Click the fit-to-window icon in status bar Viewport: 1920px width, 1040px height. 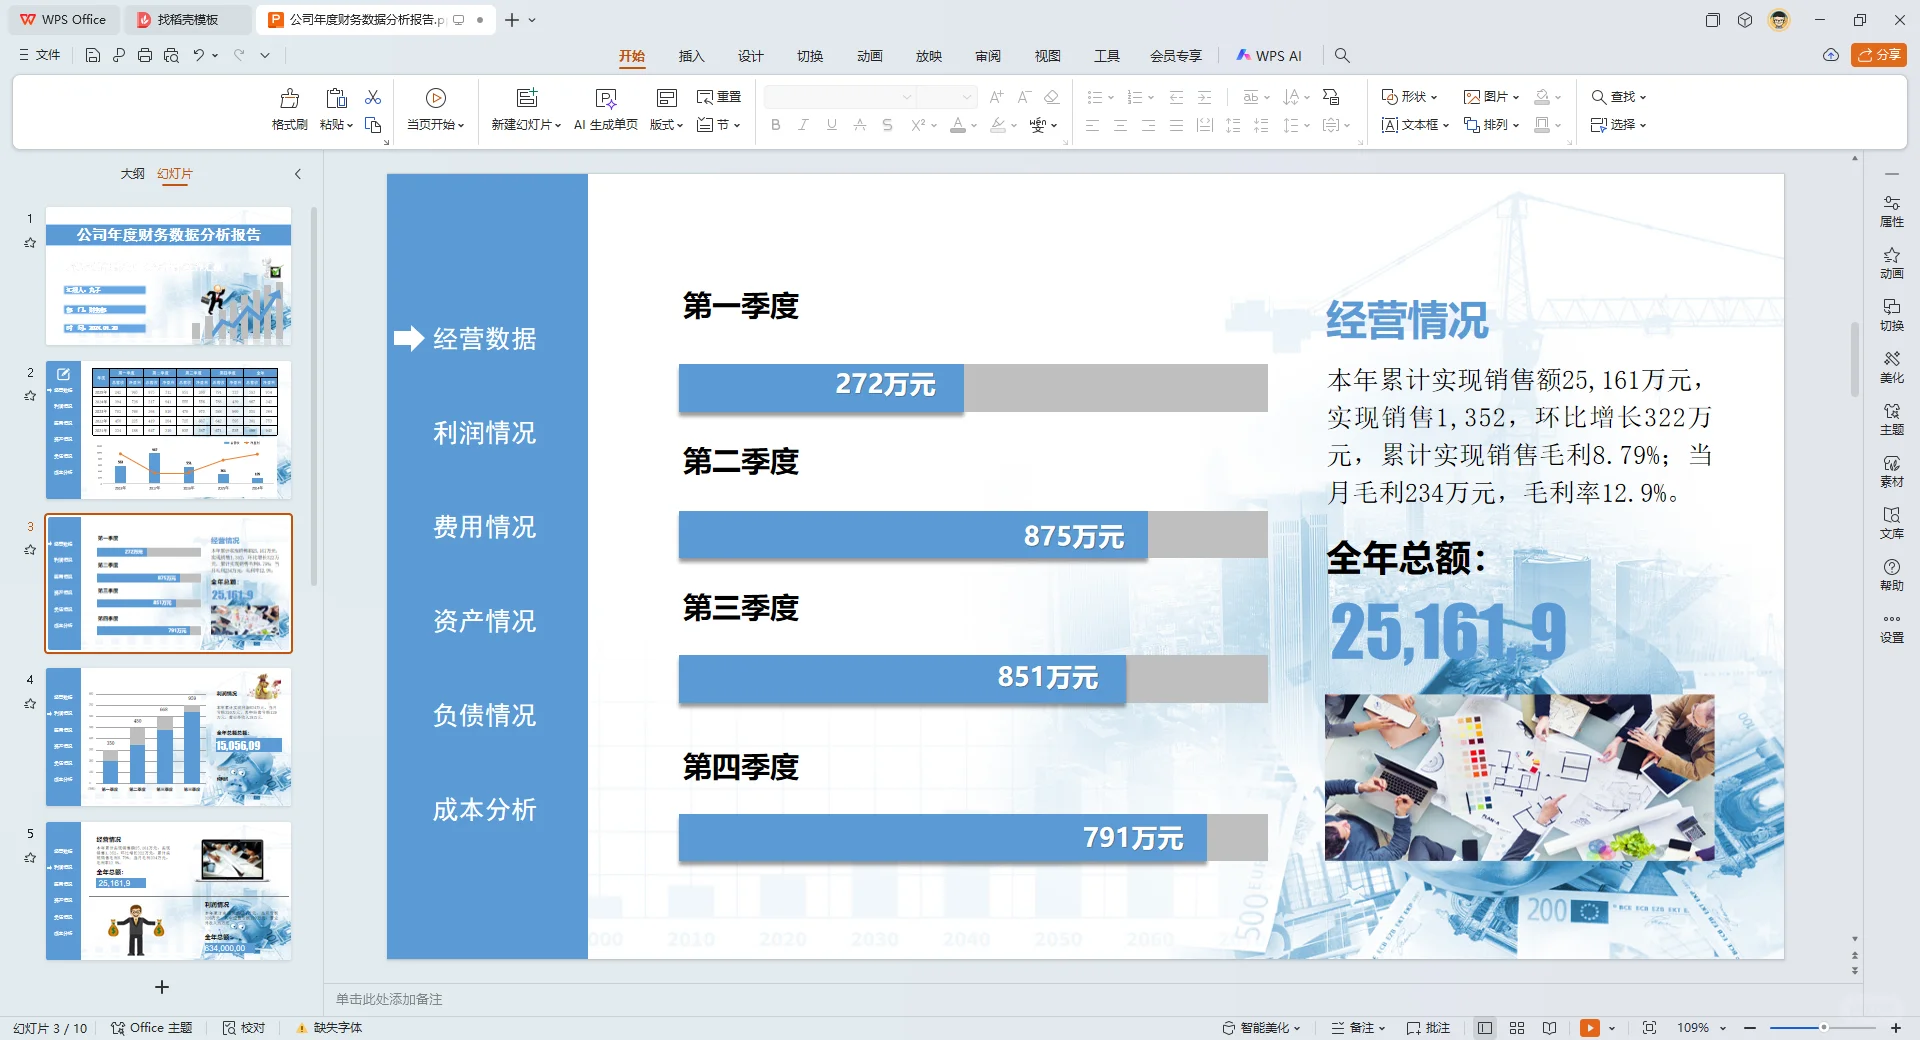pos(1649,1028)
